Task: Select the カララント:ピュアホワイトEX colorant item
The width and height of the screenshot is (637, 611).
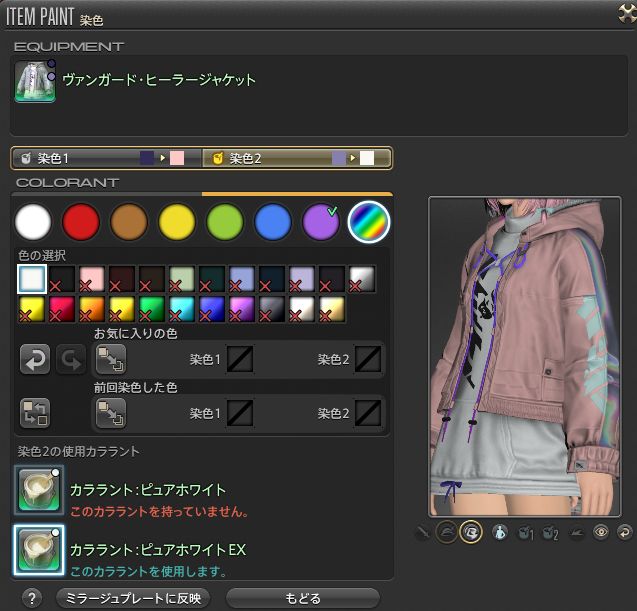Action: coord(39,550)
